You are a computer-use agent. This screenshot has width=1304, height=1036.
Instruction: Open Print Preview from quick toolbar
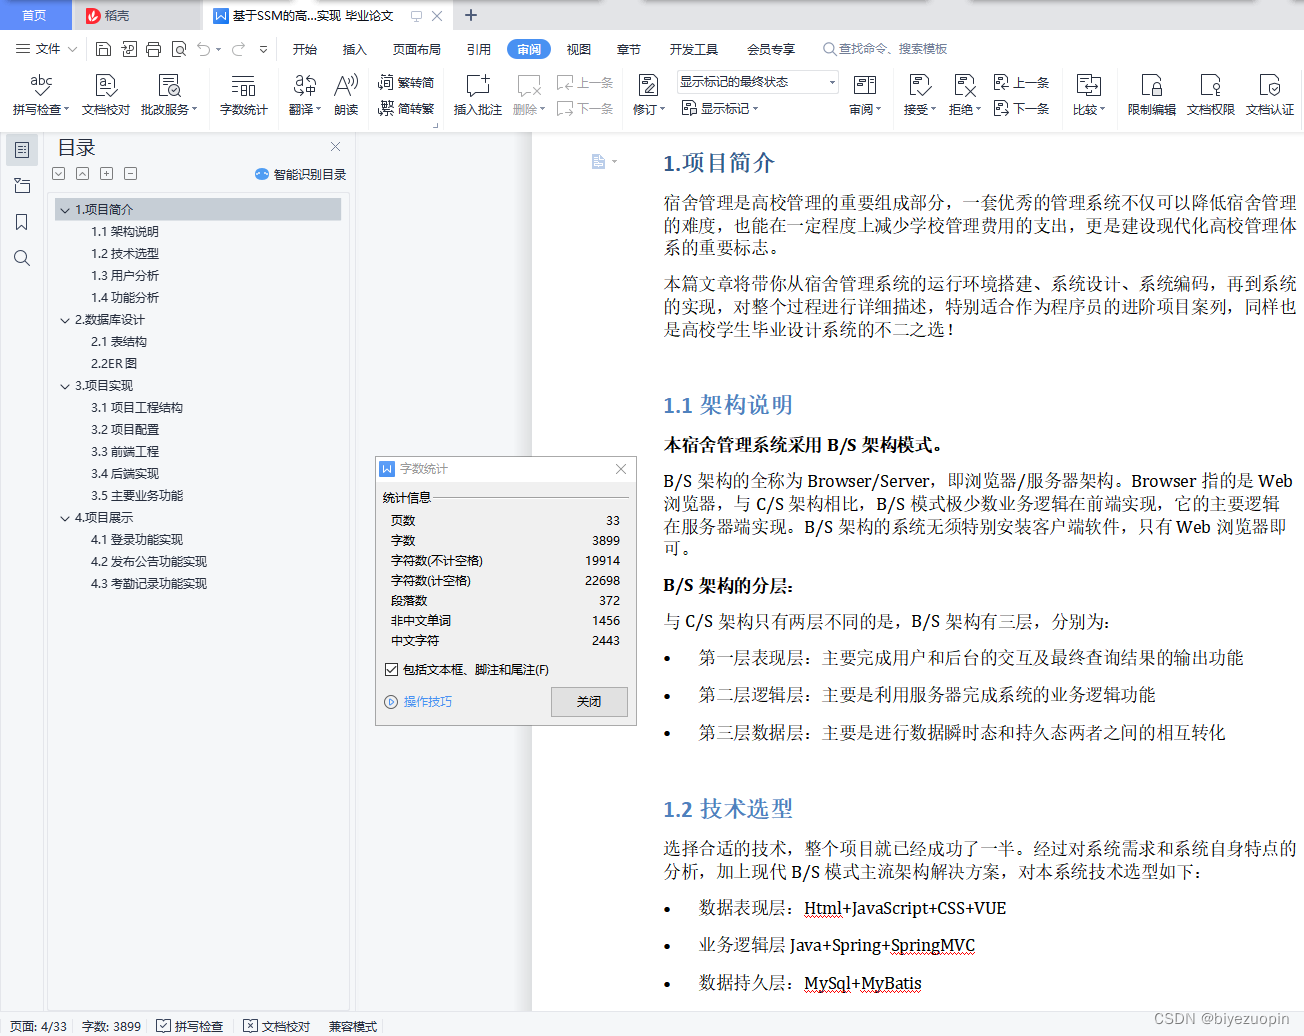pos(179,49)
